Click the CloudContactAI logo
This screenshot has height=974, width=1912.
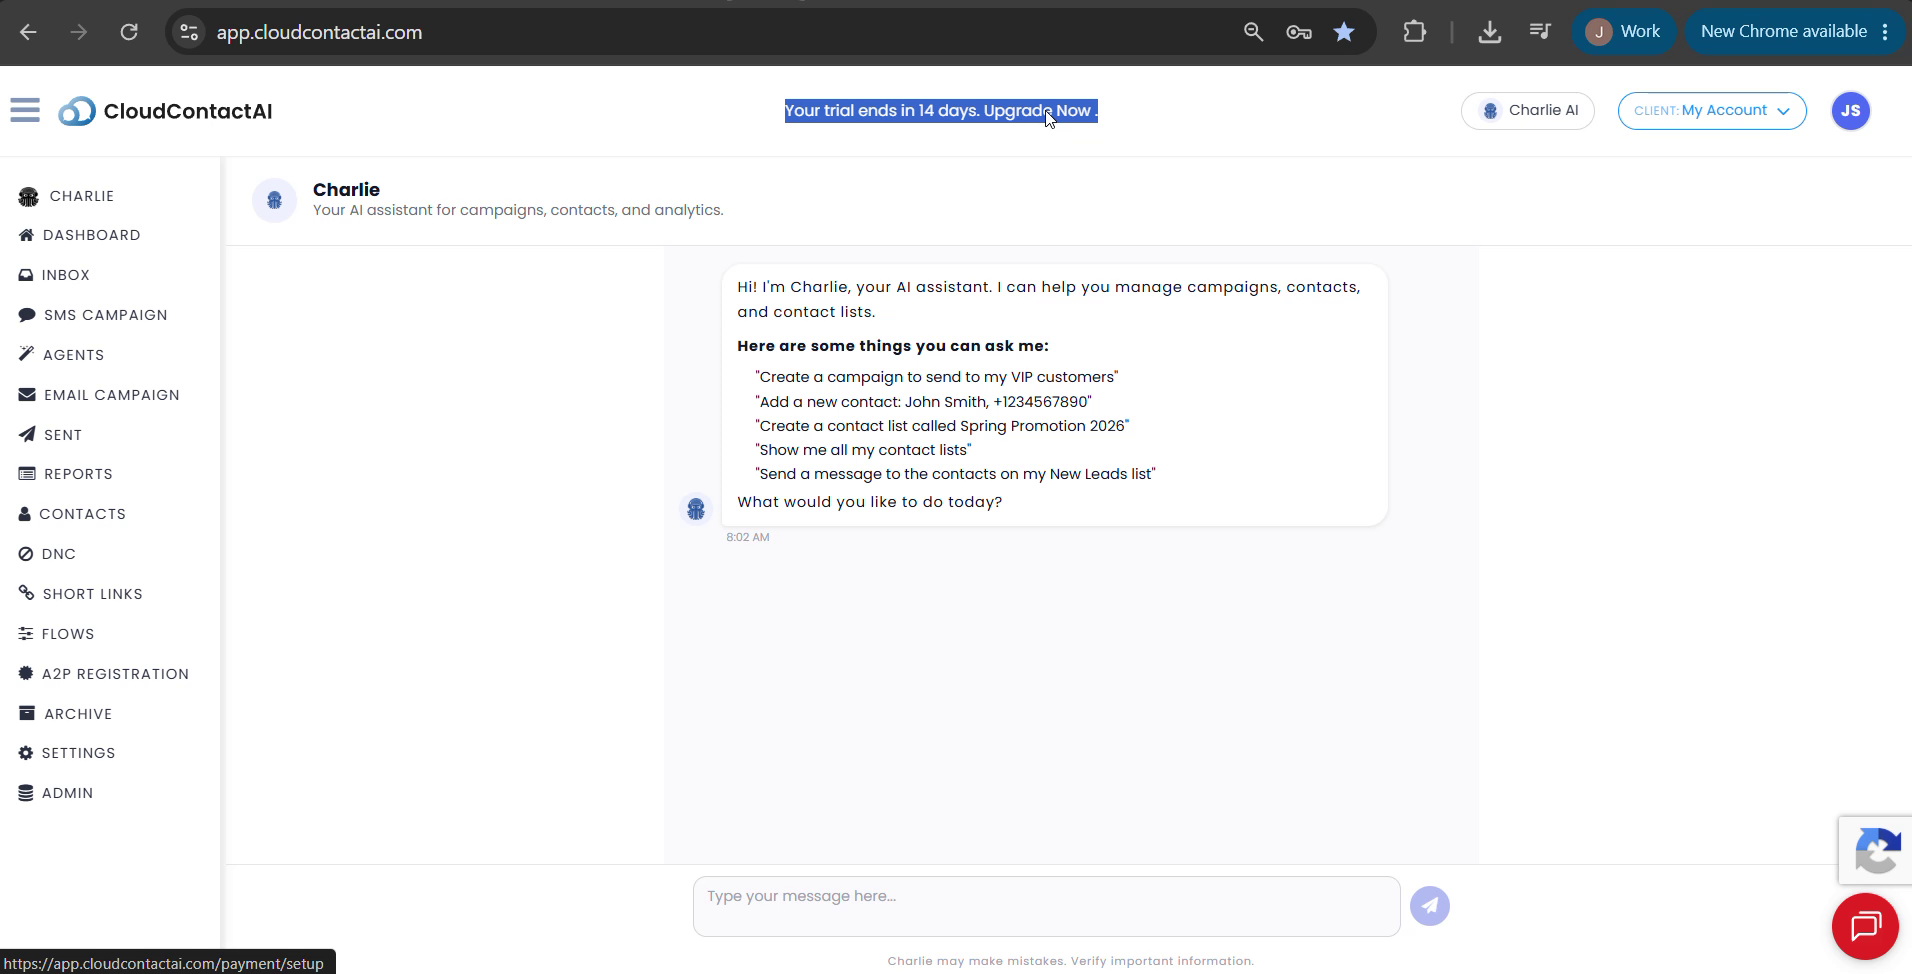pyautogui.click(x=165, y=111)
